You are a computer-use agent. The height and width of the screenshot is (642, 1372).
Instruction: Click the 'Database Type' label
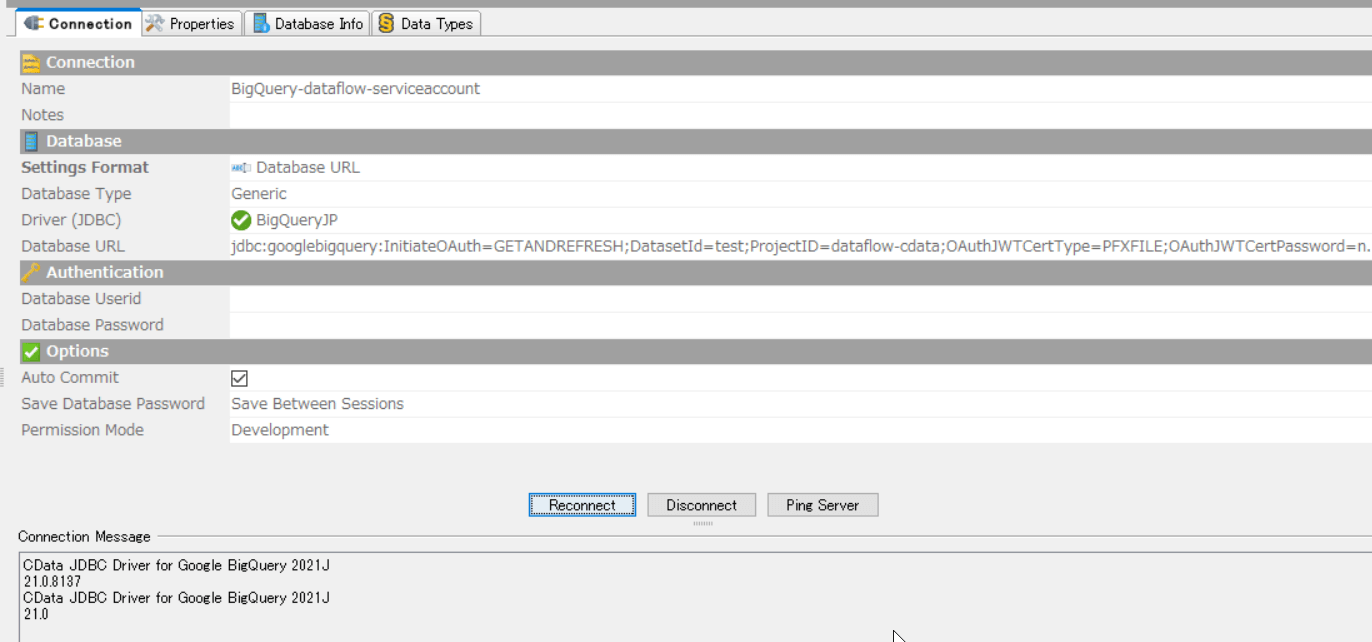(76, 194)
